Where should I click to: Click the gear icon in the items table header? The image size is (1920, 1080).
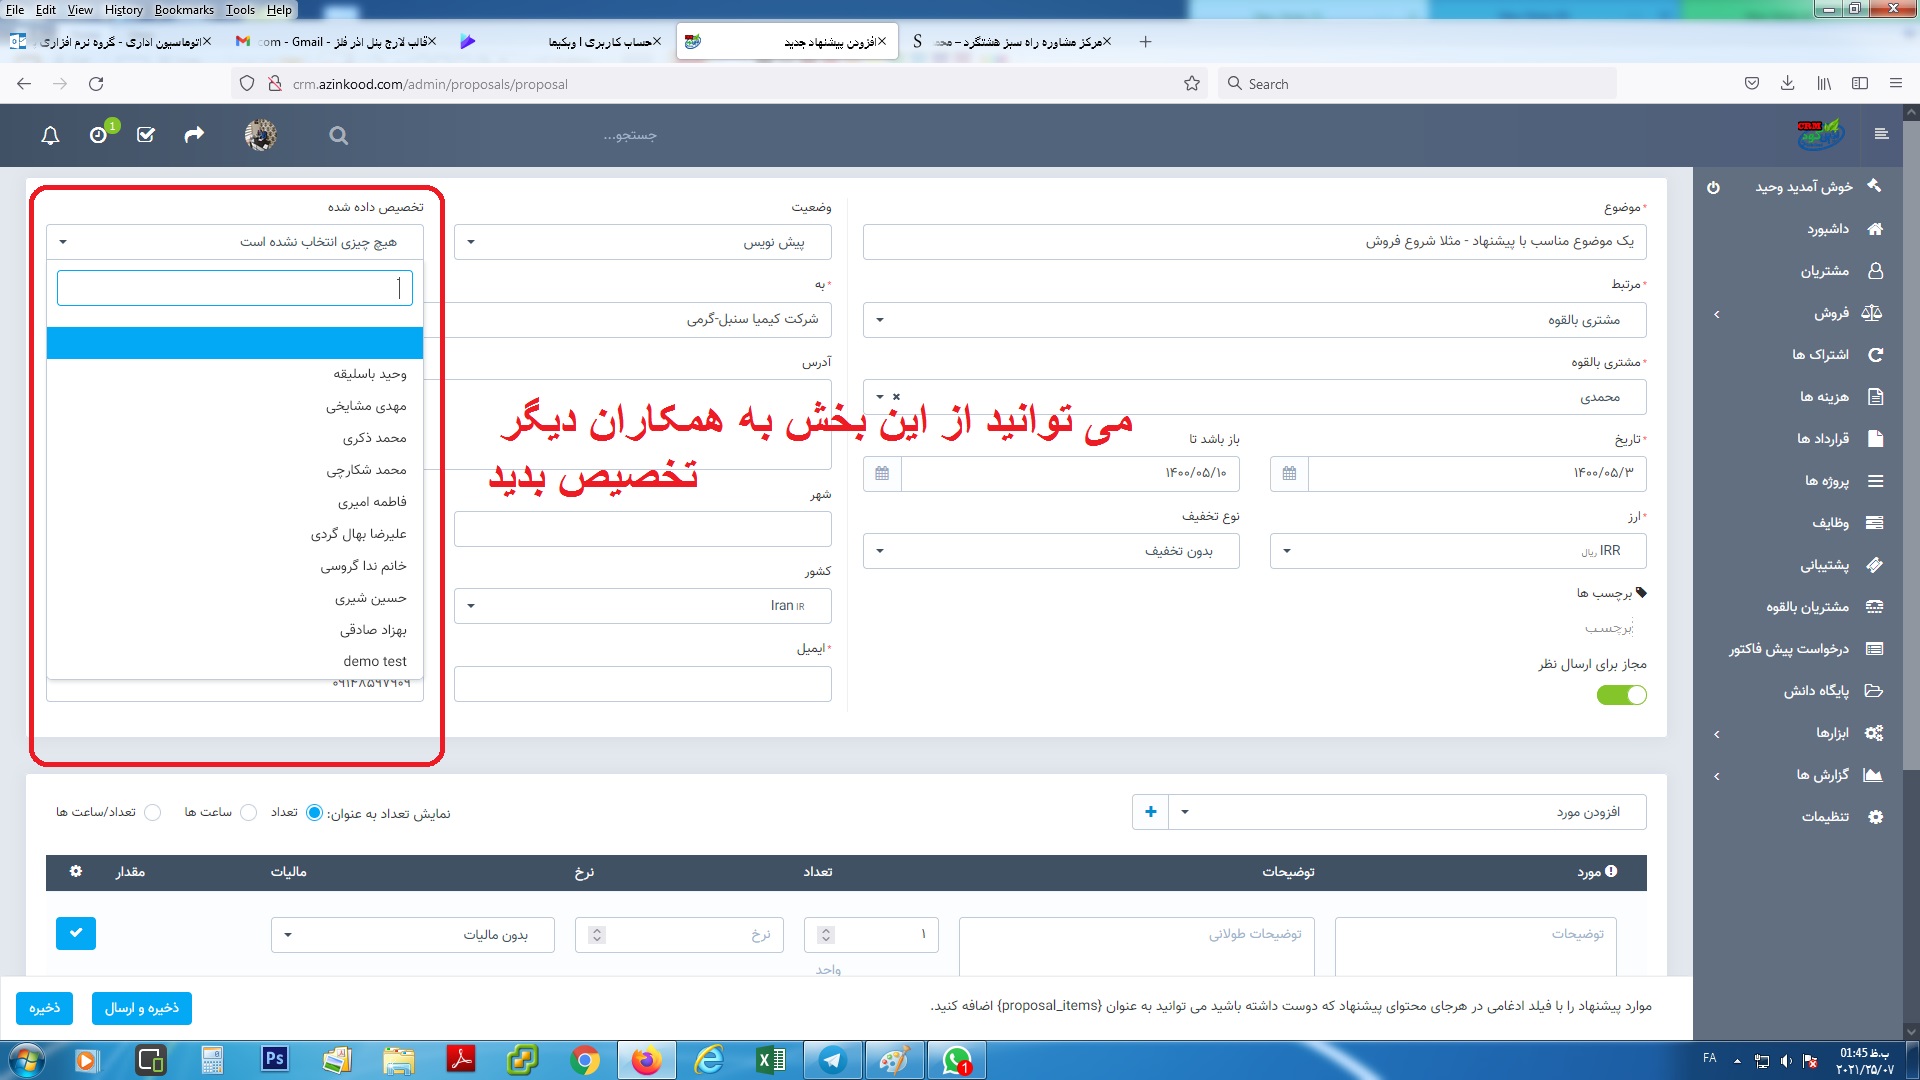[76, 872]
